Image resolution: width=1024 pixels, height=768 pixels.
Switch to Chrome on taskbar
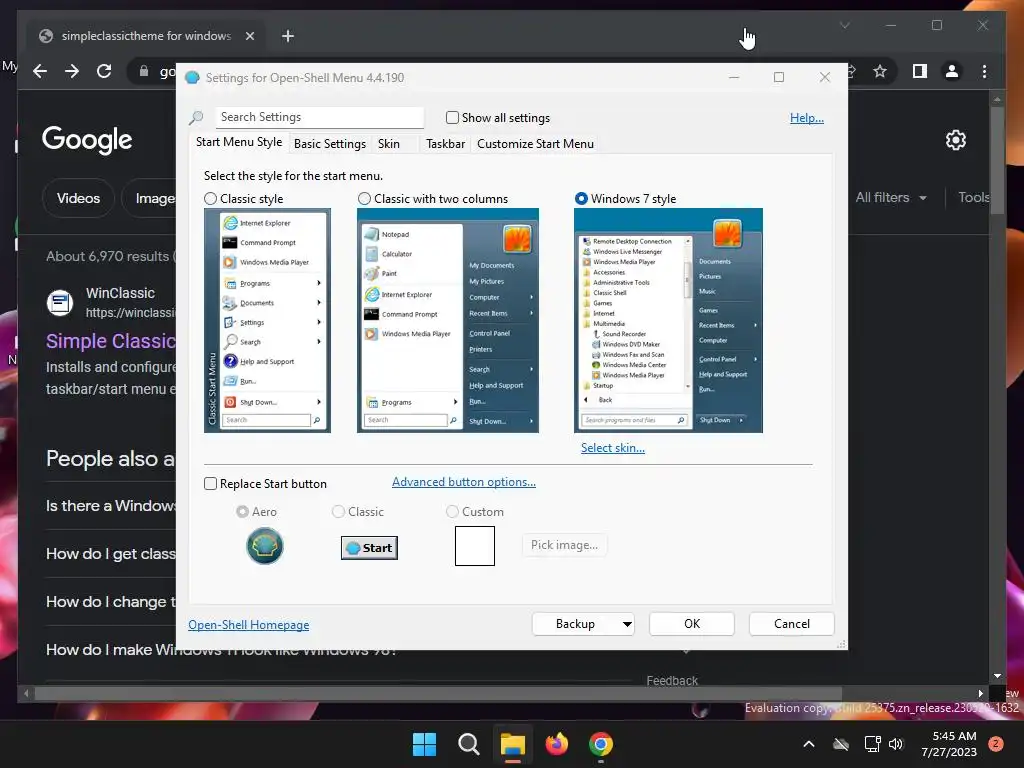pyautogui.click(x=601, y=744)
